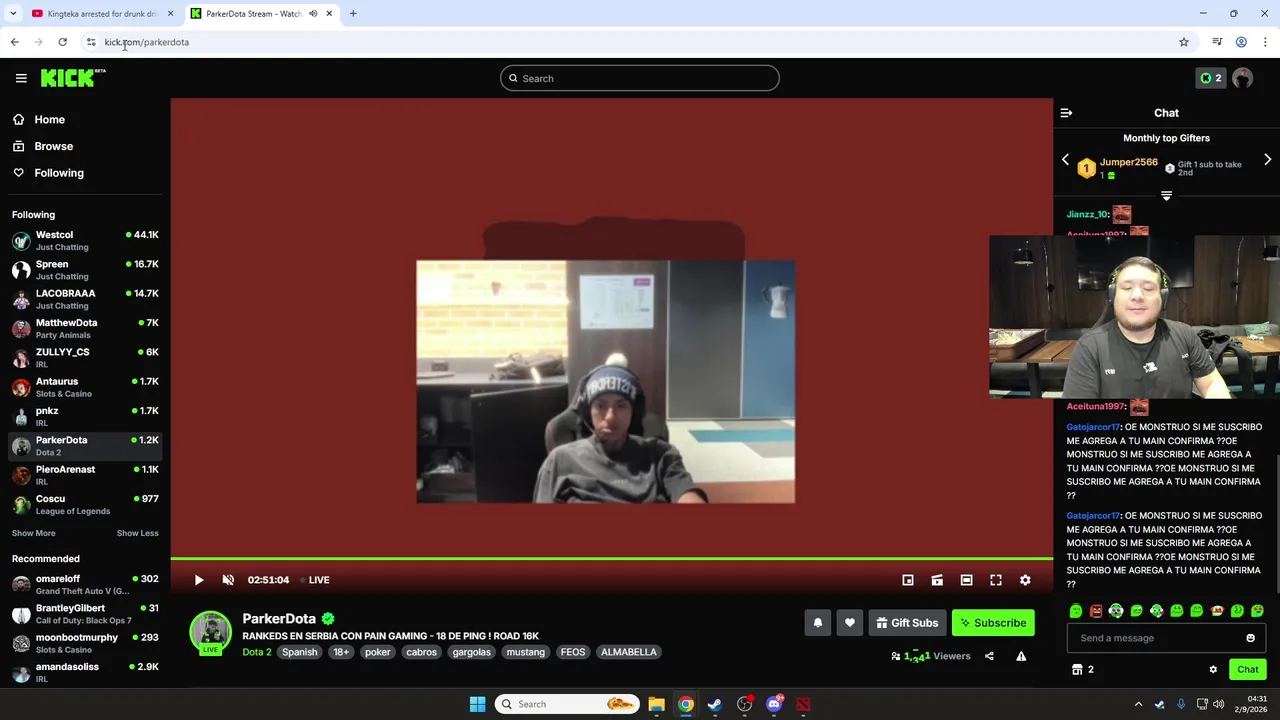Image resolution: width=1280 pixels, height=720 pixels.
Task: Send message with the Chat button
Action: coord(1248,669)
